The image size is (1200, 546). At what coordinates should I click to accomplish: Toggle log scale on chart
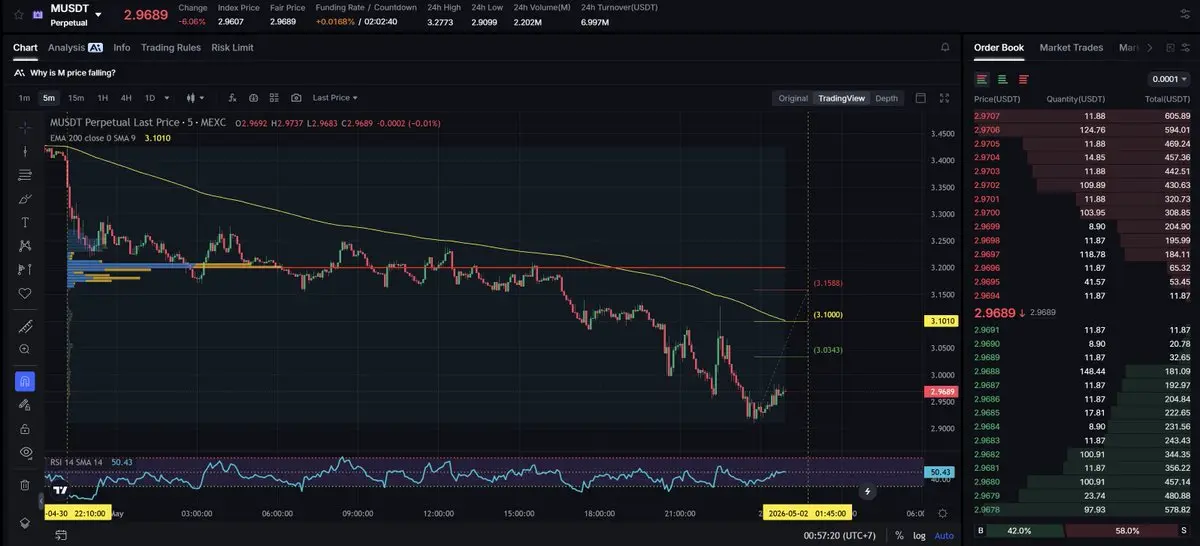(x=920, y=535)
